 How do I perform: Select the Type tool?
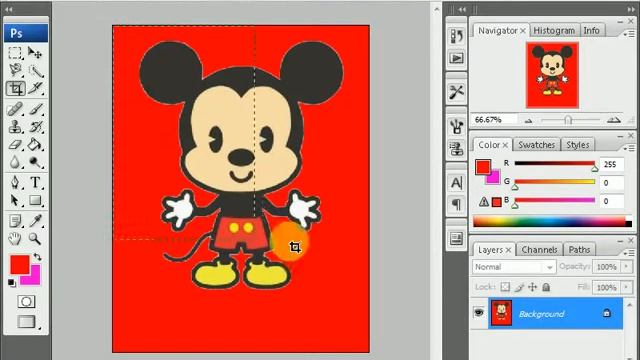[x=35, y=182]
